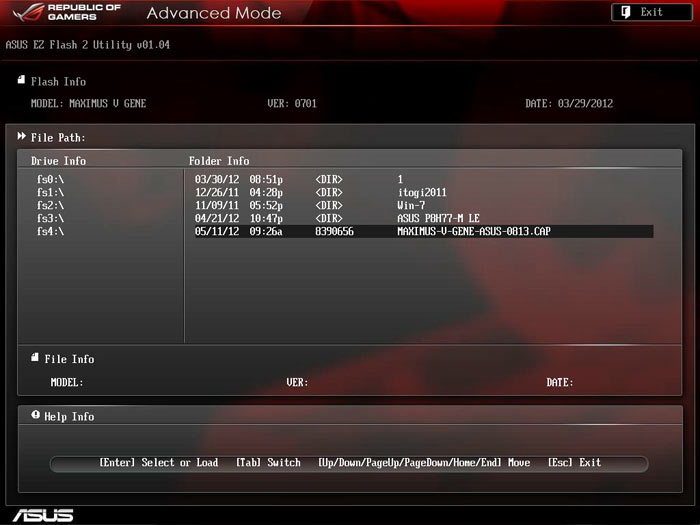This screenshot has height=525, width=700.
Task: Click the MODEL: field in File Info
Action: (x=67, y=383)
